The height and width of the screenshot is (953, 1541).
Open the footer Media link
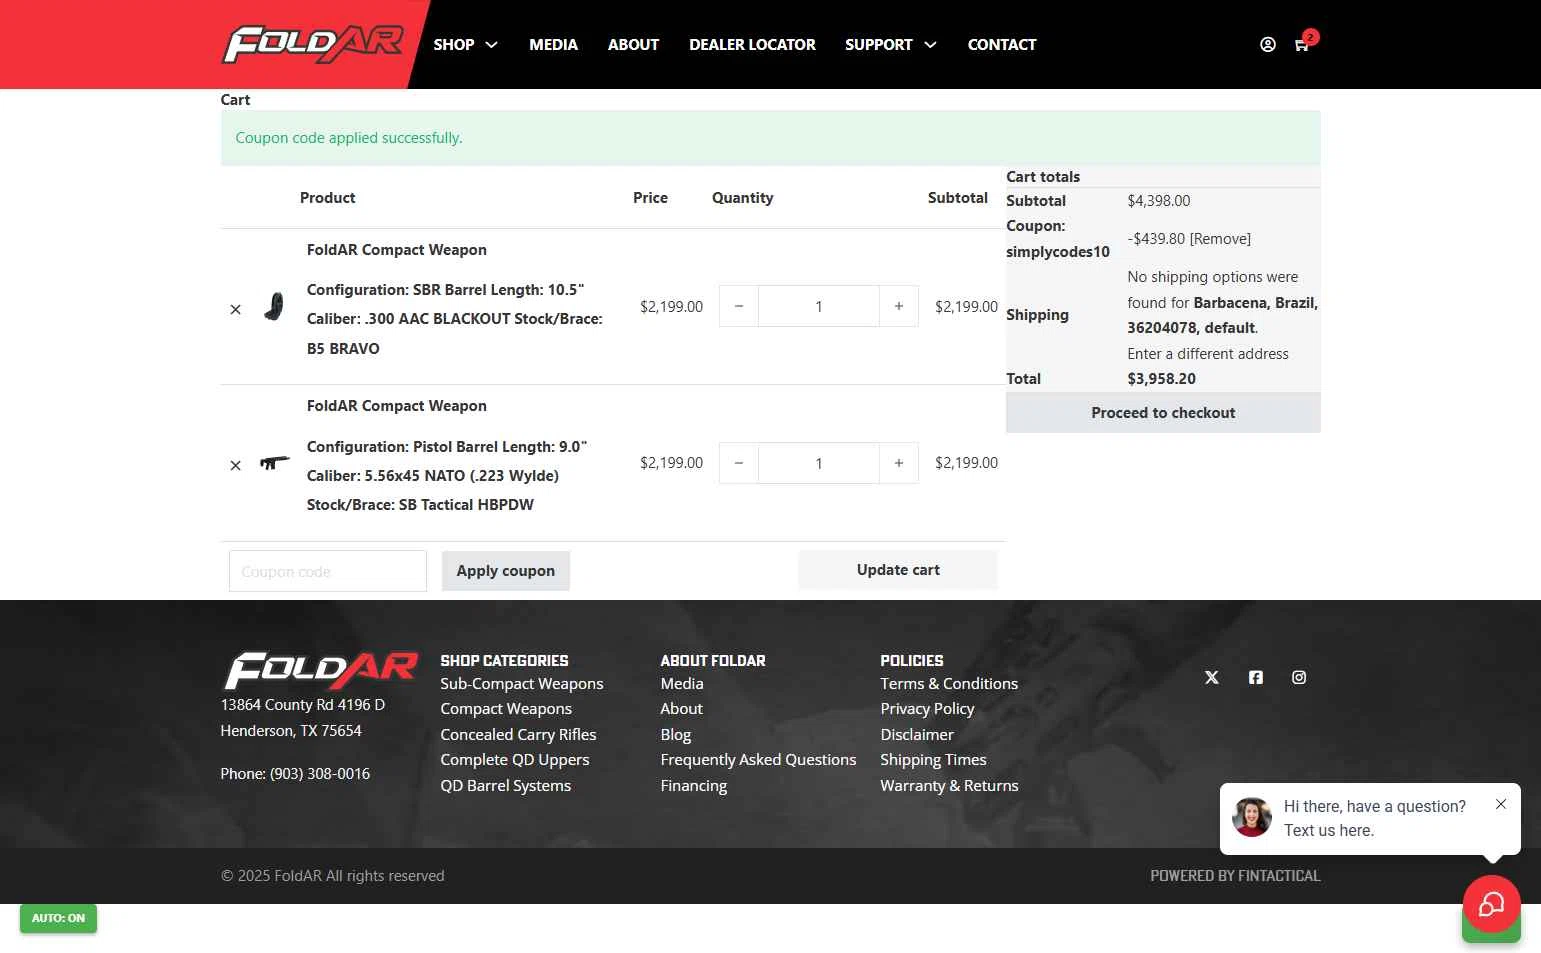tap(682, 684)
